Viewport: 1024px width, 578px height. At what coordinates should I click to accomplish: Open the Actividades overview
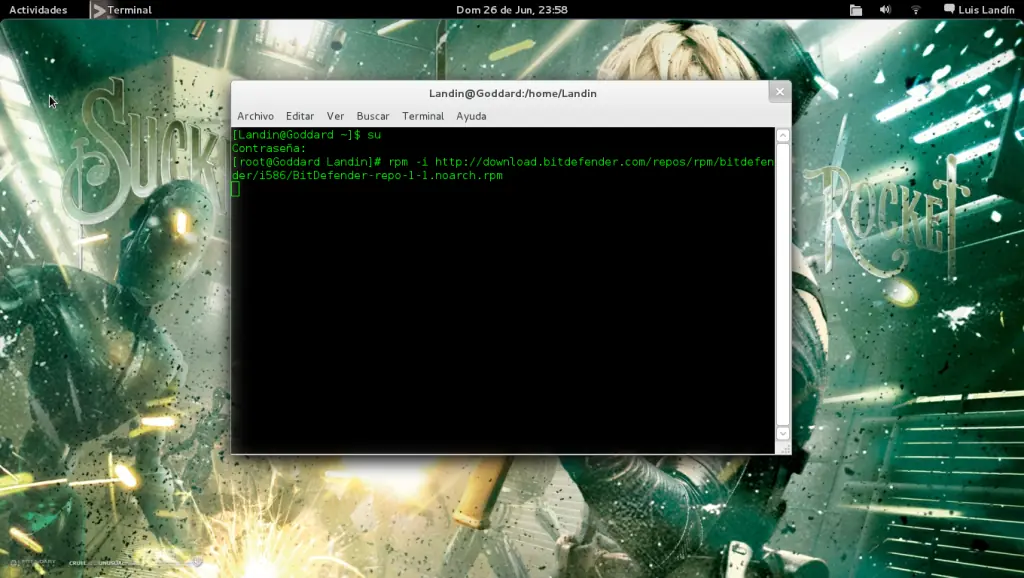click(x=38, y=10)
